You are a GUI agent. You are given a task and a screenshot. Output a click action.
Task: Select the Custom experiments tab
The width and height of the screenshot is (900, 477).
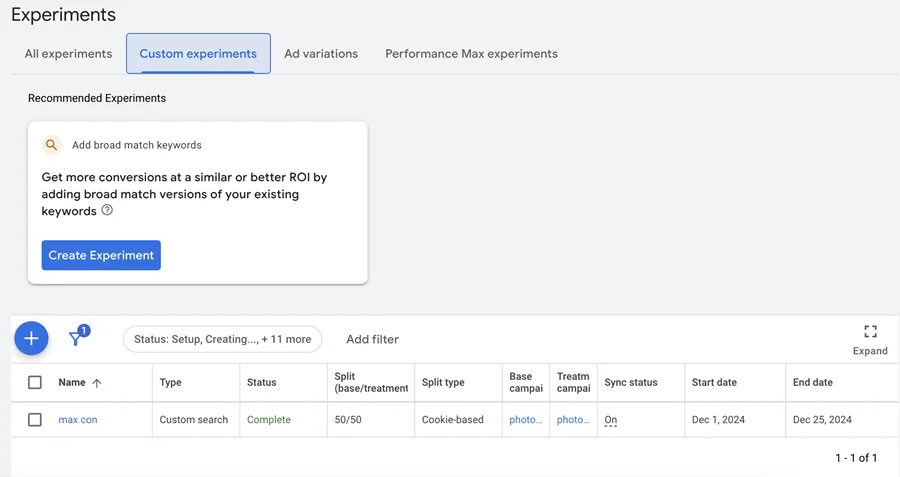(198, 53)
